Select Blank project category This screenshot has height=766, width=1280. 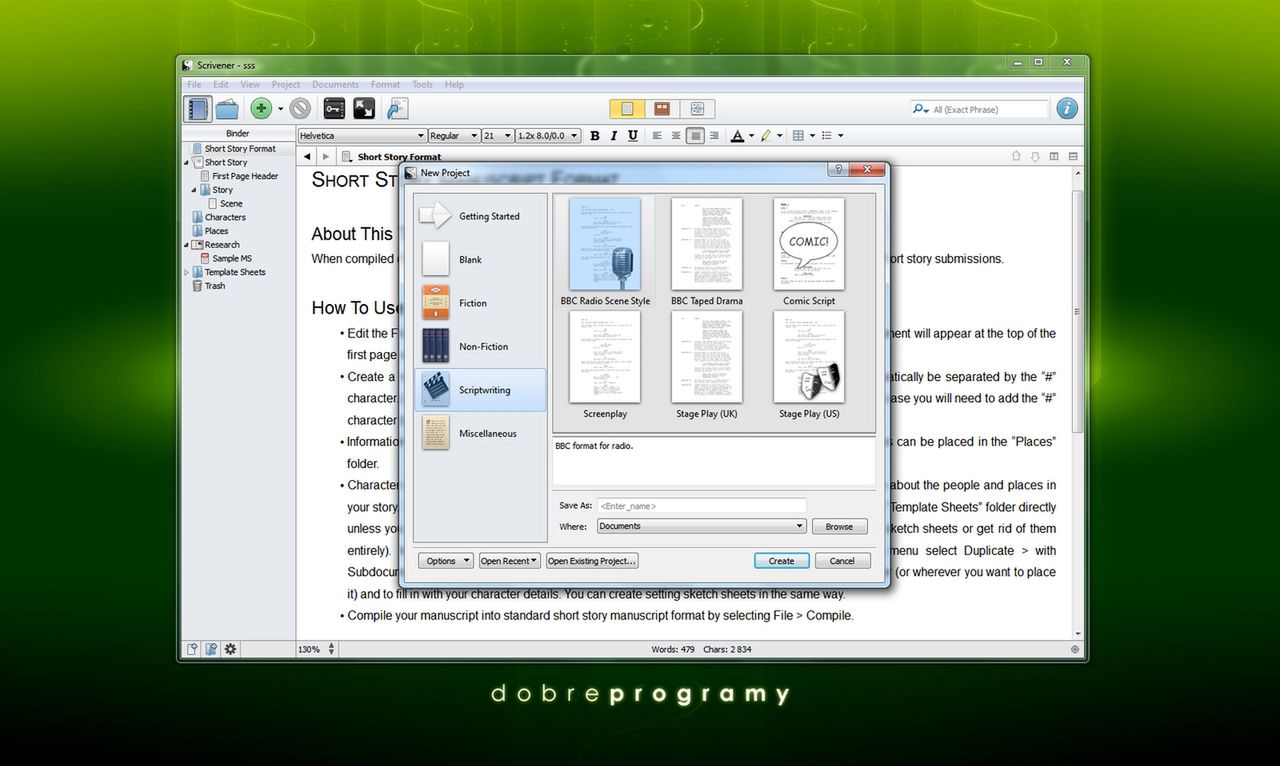(x=481, y=259)
